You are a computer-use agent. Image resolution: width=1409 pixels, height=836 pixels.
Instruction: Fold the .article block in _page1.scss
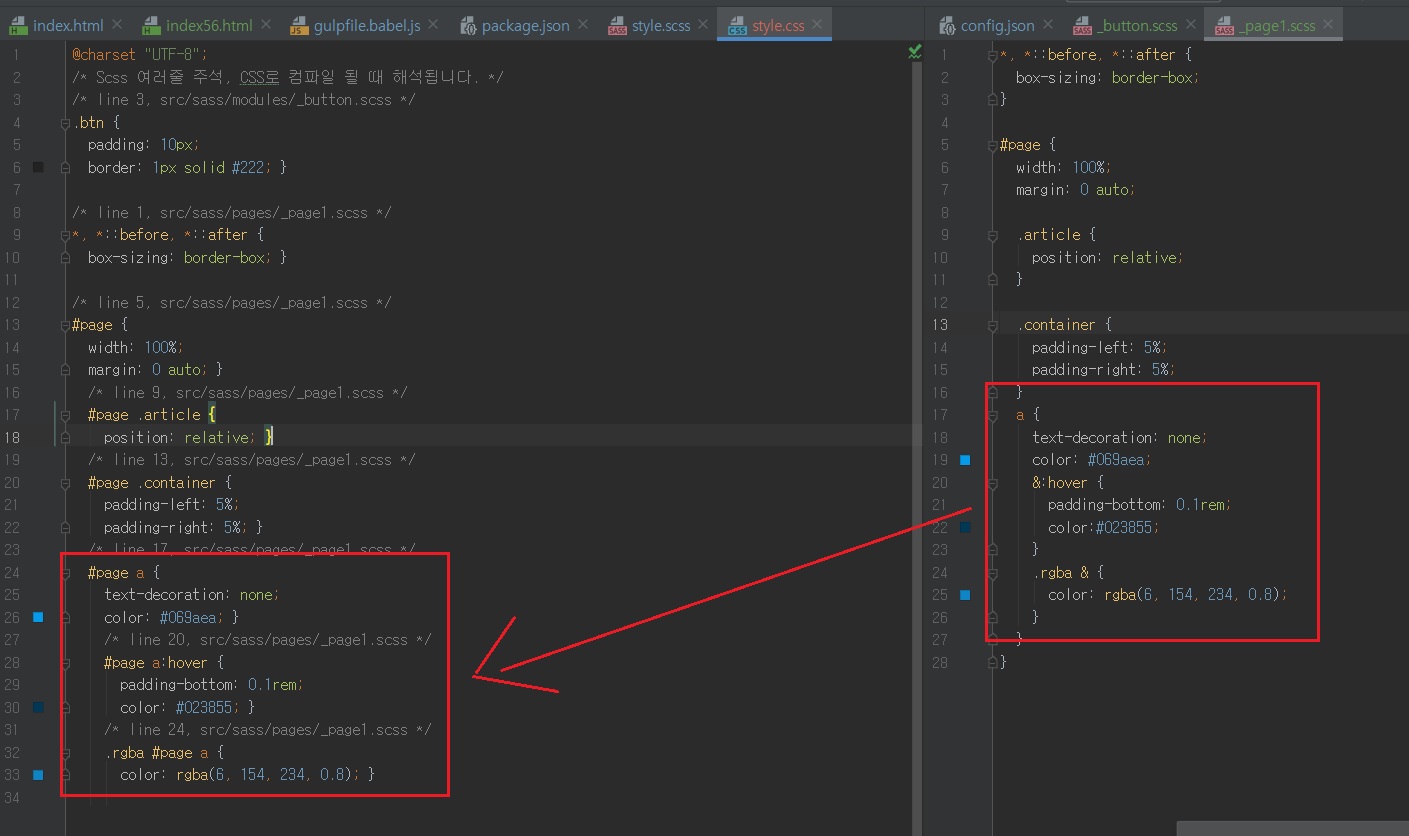click(991, 235)
